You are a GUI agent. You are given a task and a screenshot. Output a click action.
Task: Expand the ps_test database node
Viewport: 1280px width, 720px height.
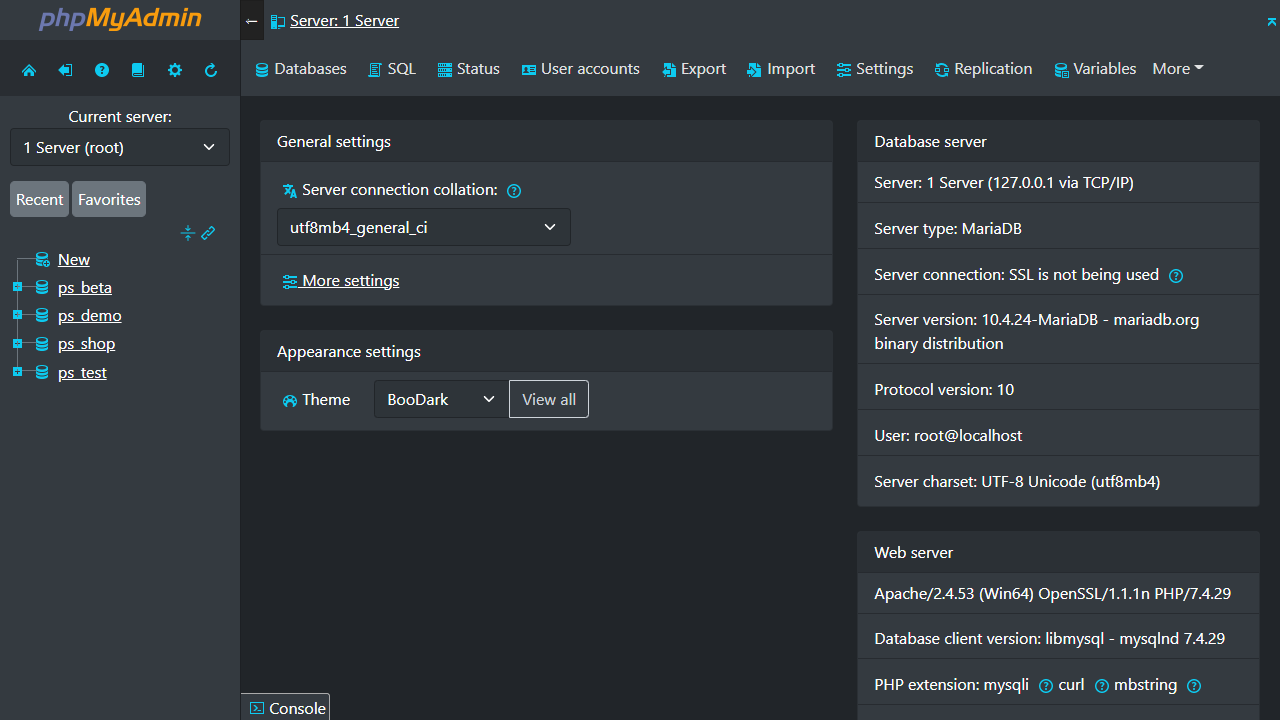tap(17, 372)
